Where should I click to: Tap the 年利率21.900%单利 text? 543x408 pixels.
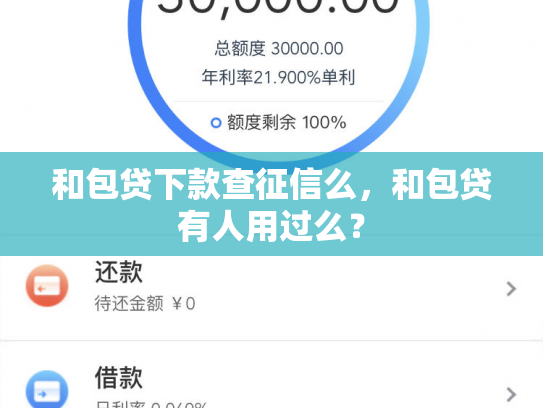pyautogui.click(x=278, y=77)
